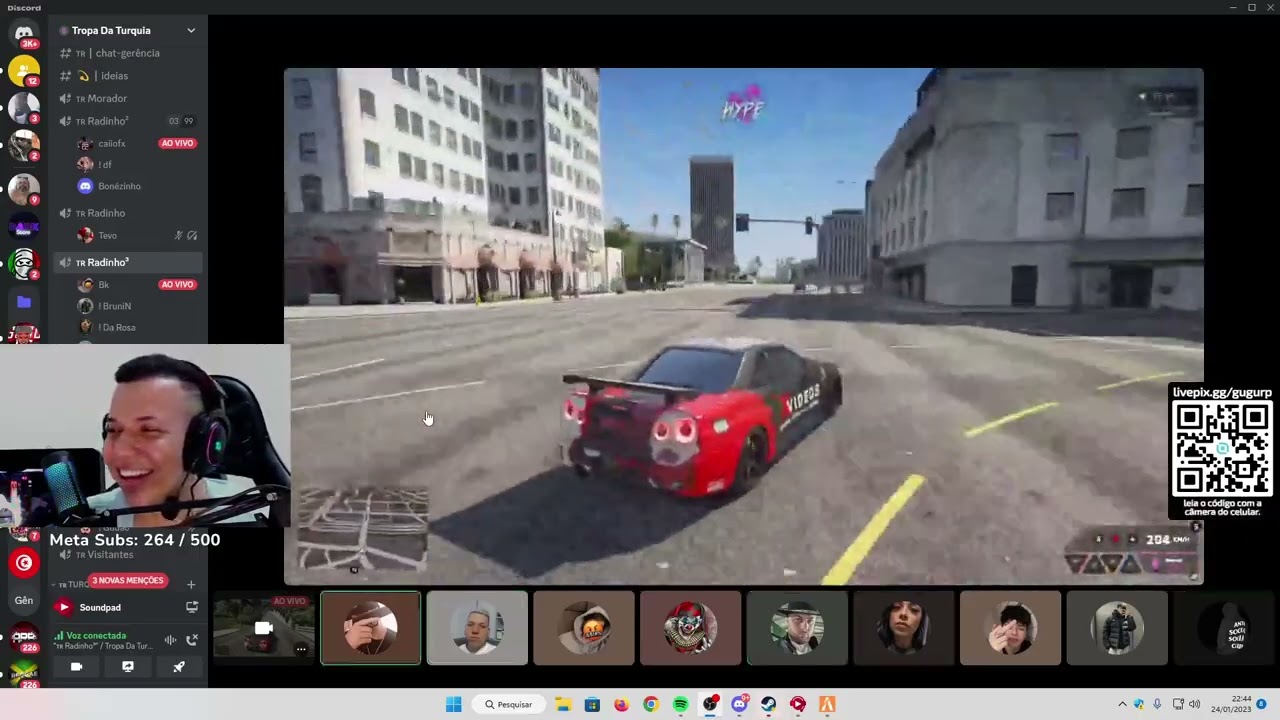Click user '! df' in voice channel
The width and height of the screenshot is (1280, 720).
(x=105, y=164)
